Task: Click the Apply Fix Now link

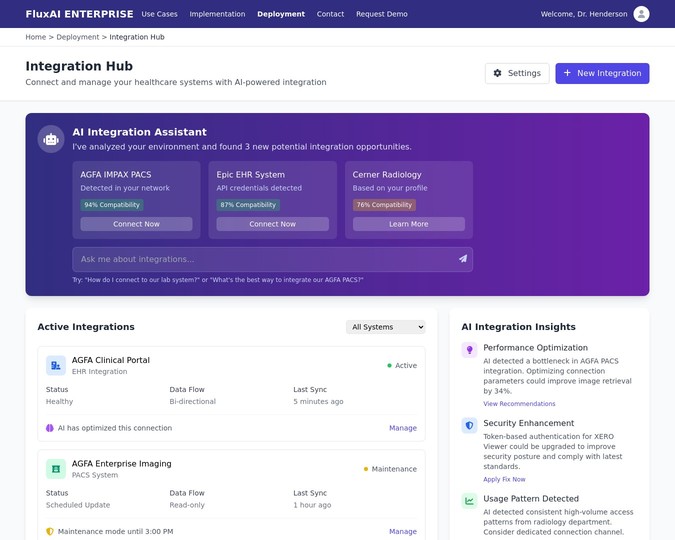Action: (x=504, y=479)
